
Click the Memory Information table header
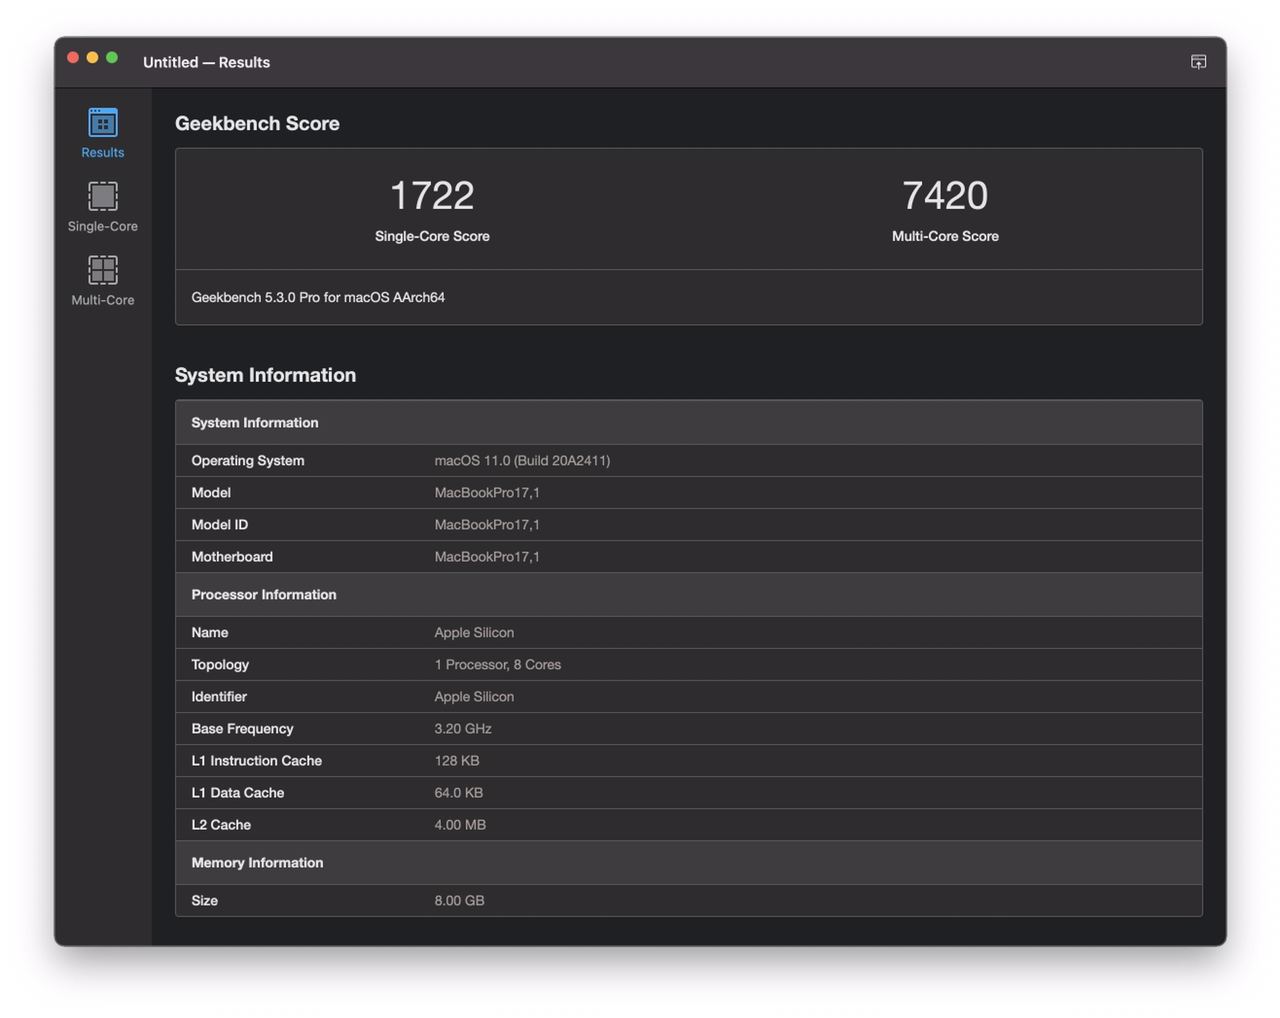[688, 862]
